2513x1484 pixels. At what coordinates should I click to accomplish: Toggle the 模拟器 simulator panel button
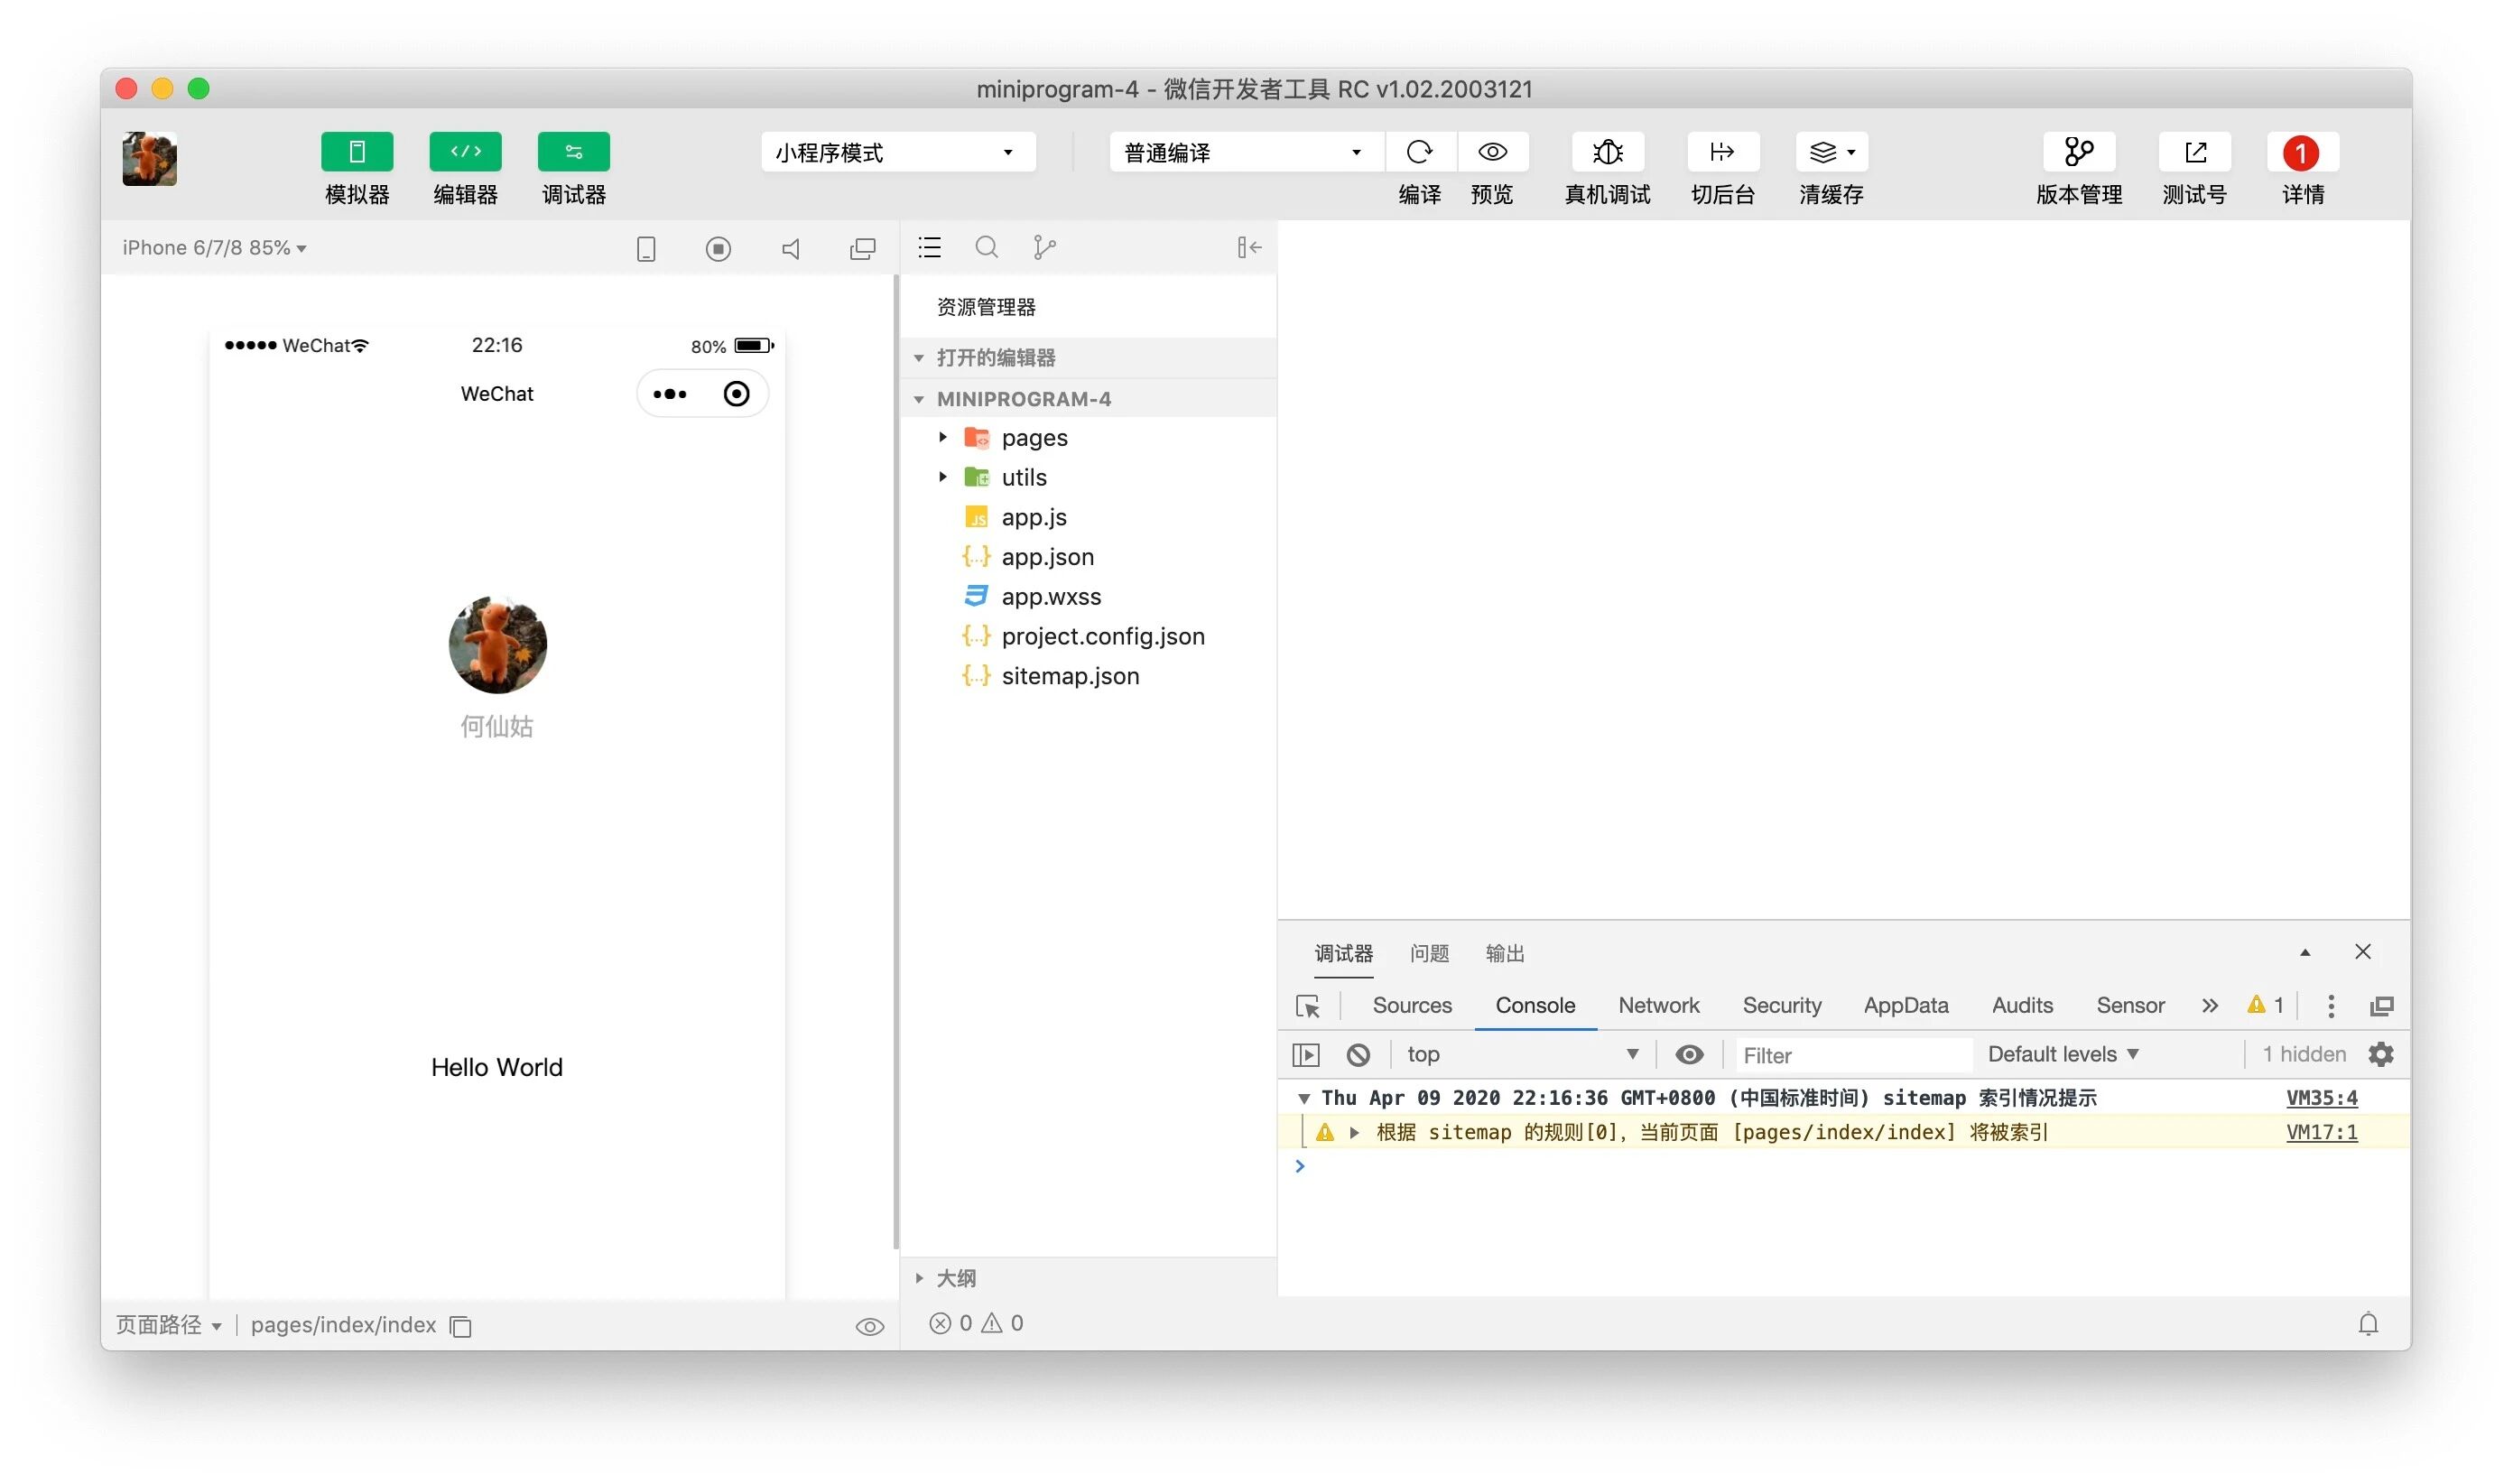coord(357,152)
